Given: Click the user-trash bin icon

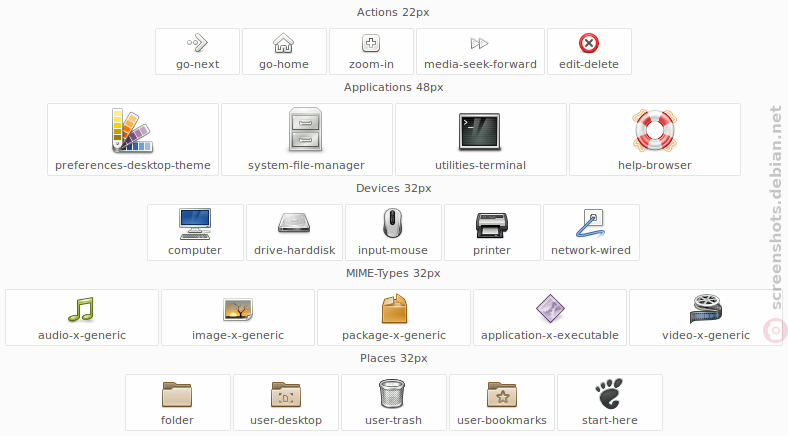Looking at the screenshot, I should point(392,393).
